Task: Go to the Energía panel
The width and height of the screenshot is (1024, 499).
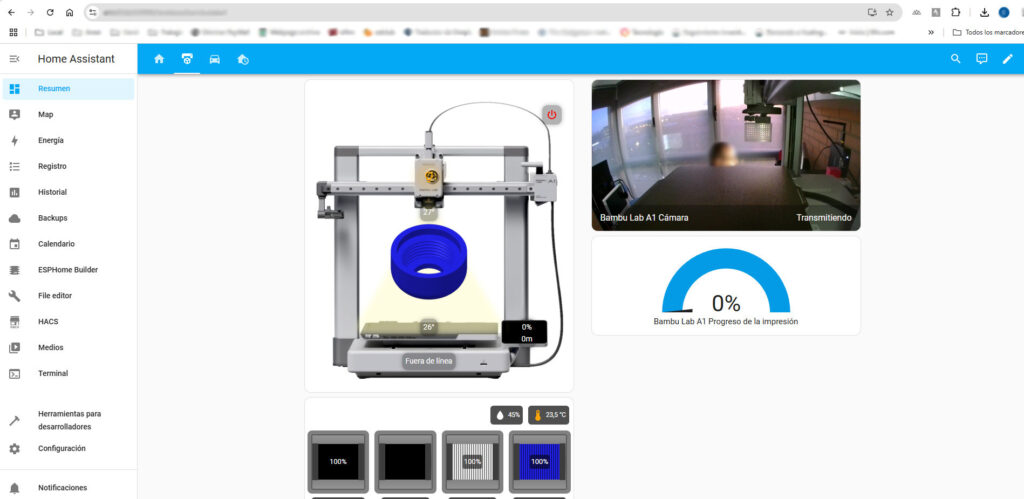Action: pos(69,140)
